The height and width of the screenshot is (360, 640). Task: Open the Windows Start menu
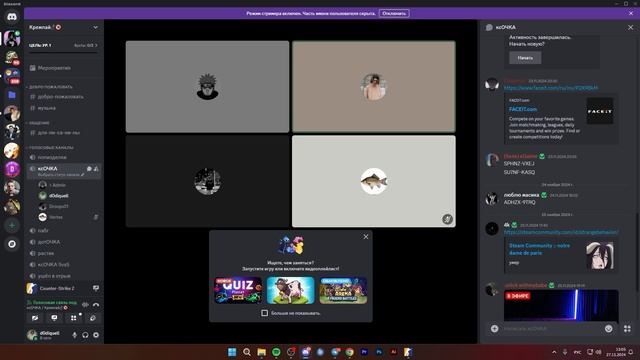coord(232,352)
